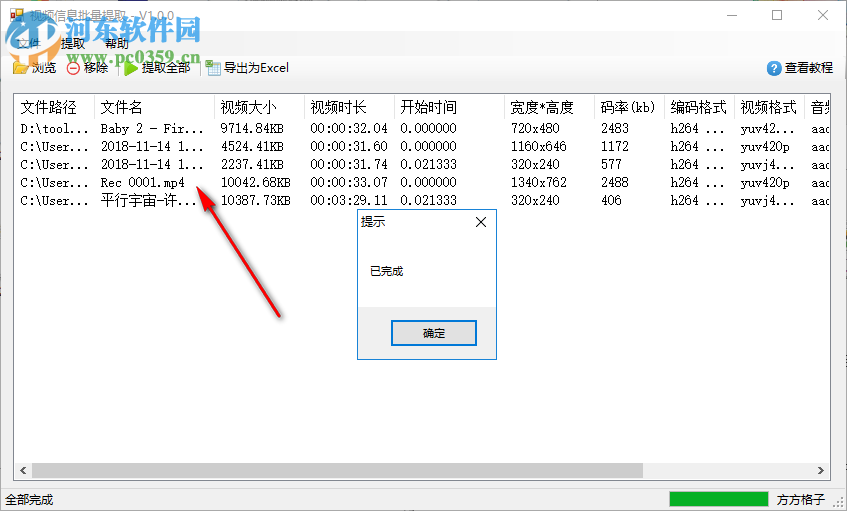Click the 宽度*高度 column header

pos(549,107)
